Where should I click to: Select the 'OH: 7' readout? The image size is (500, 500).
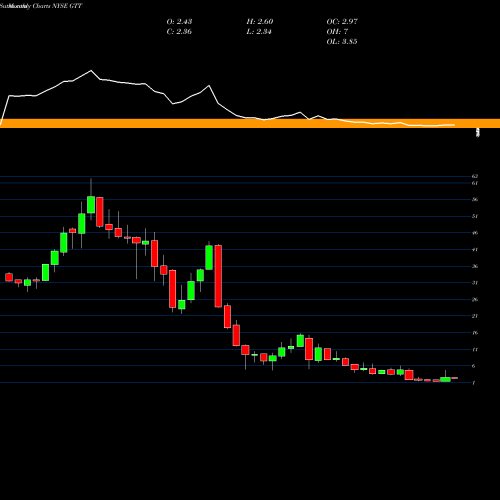point(337,32)
